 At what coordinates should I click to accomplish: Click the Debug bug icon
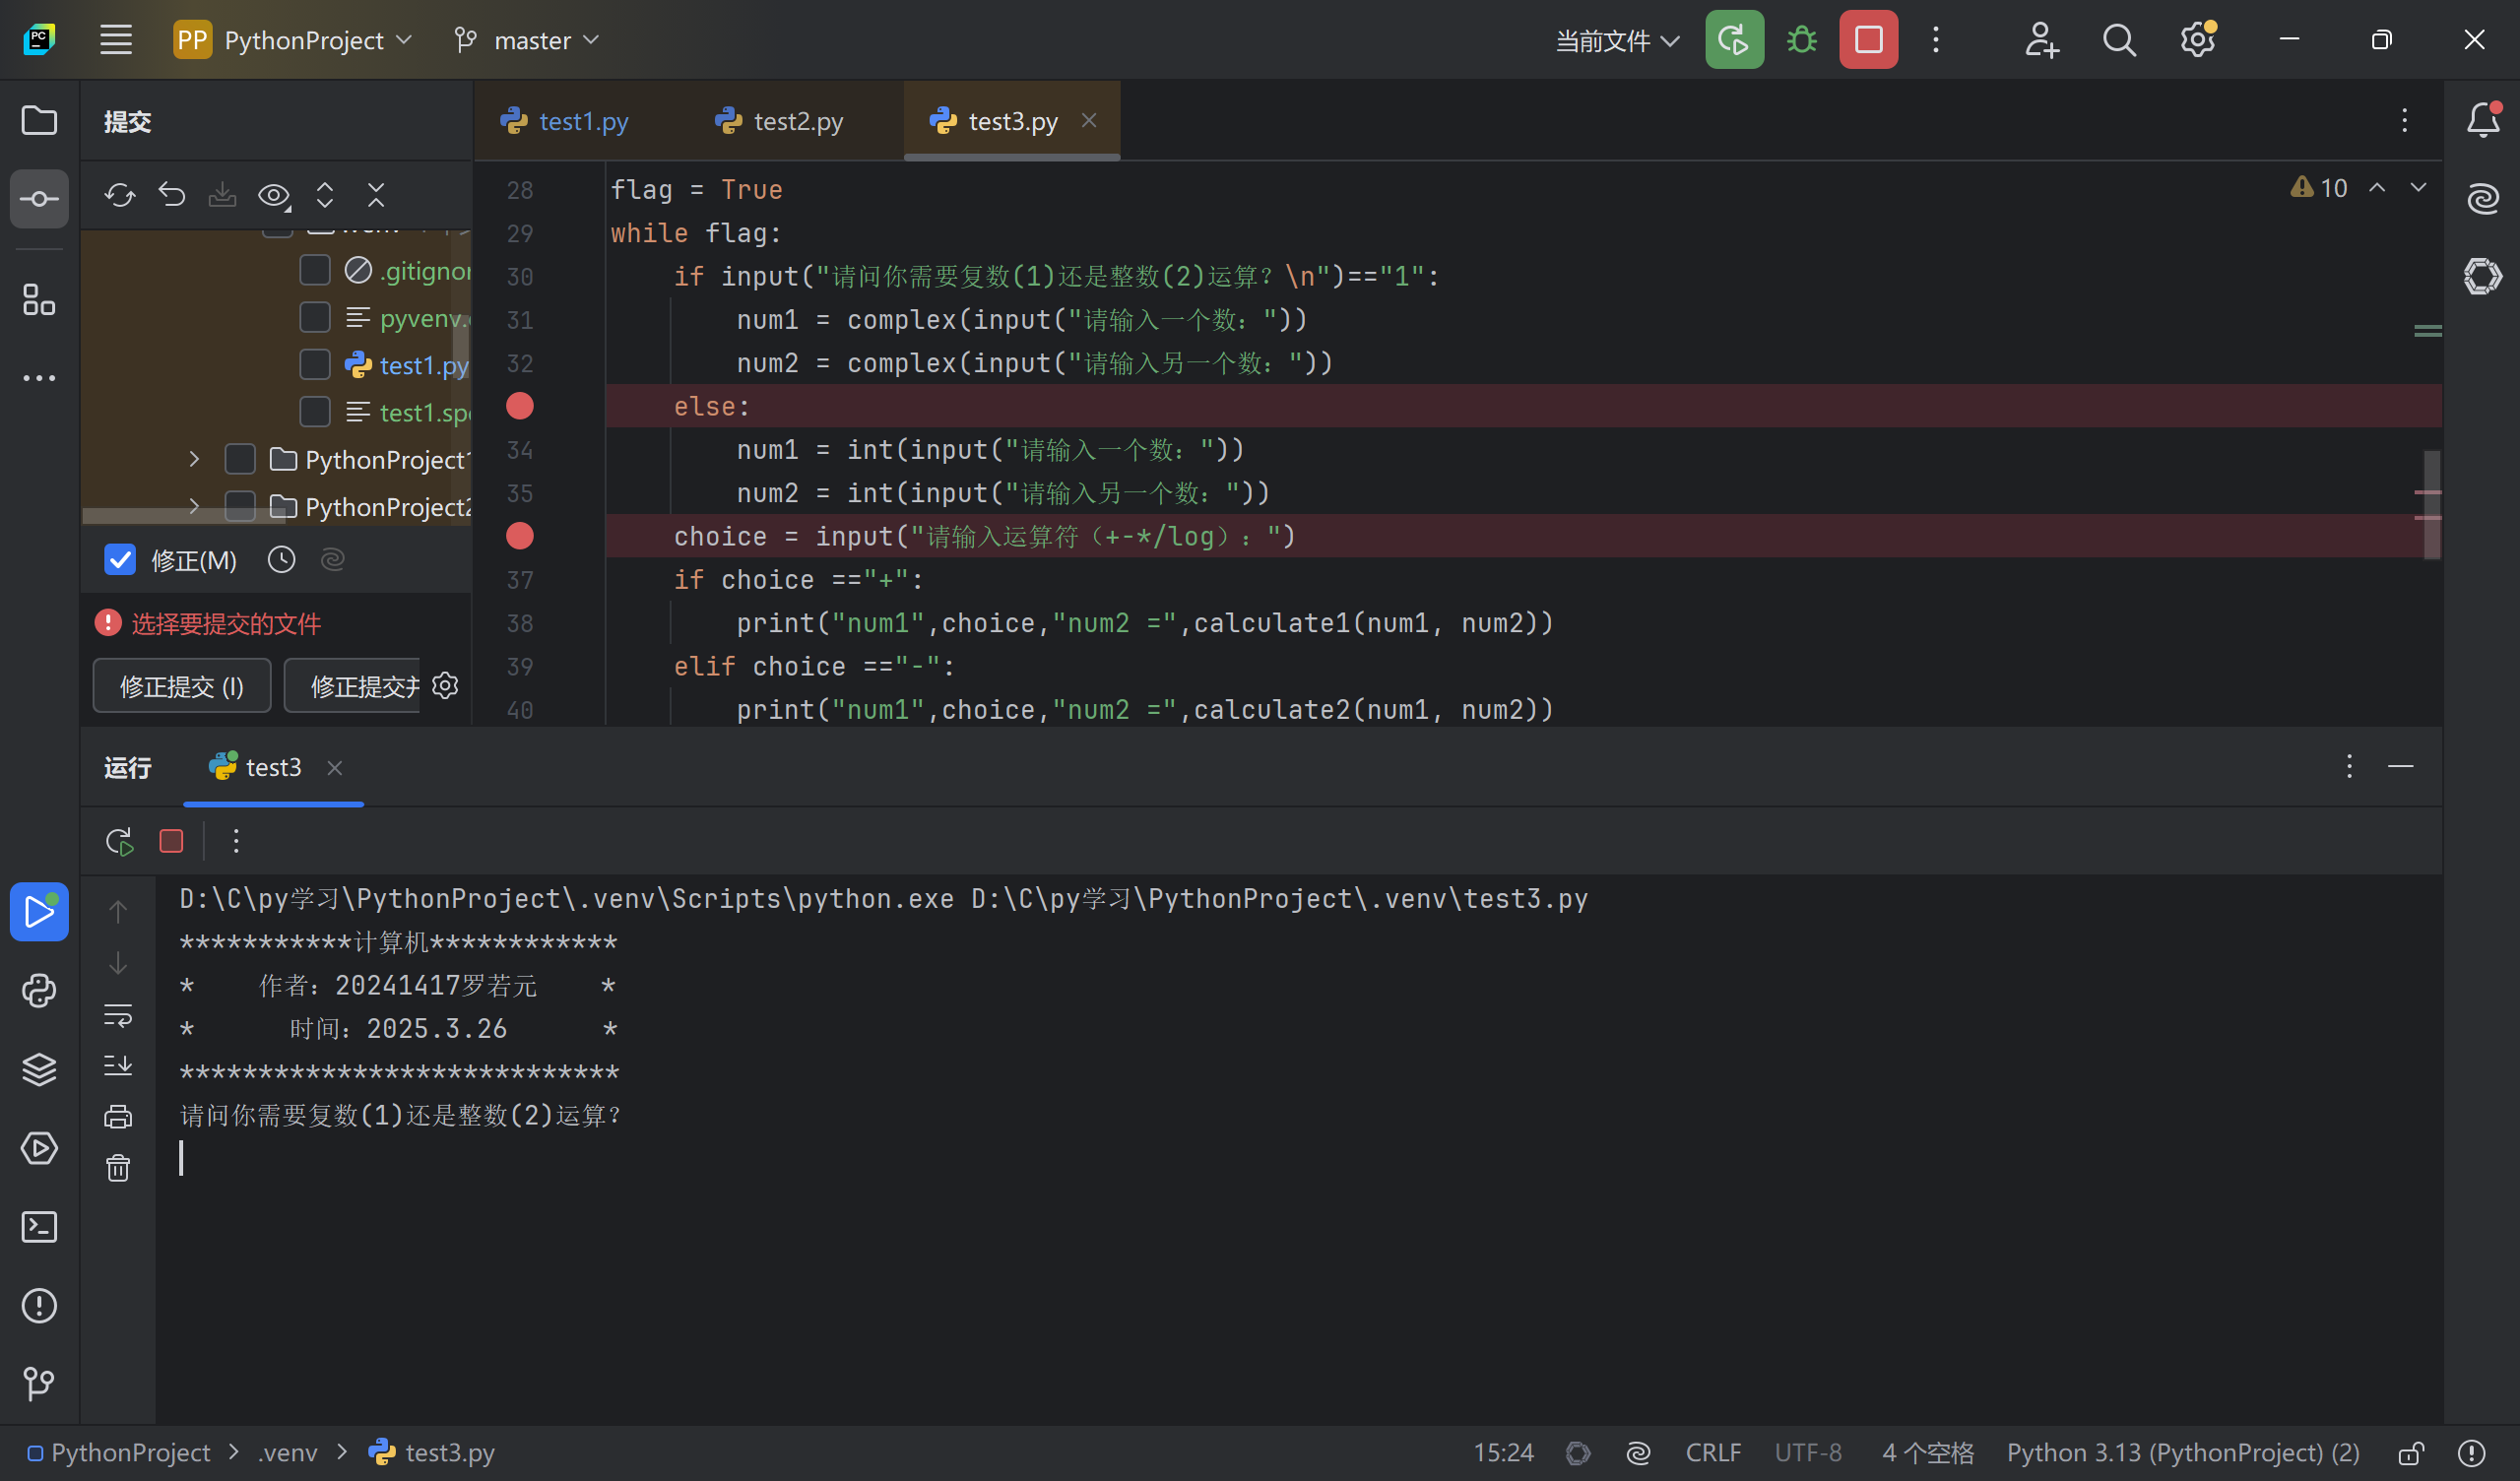1801,40
